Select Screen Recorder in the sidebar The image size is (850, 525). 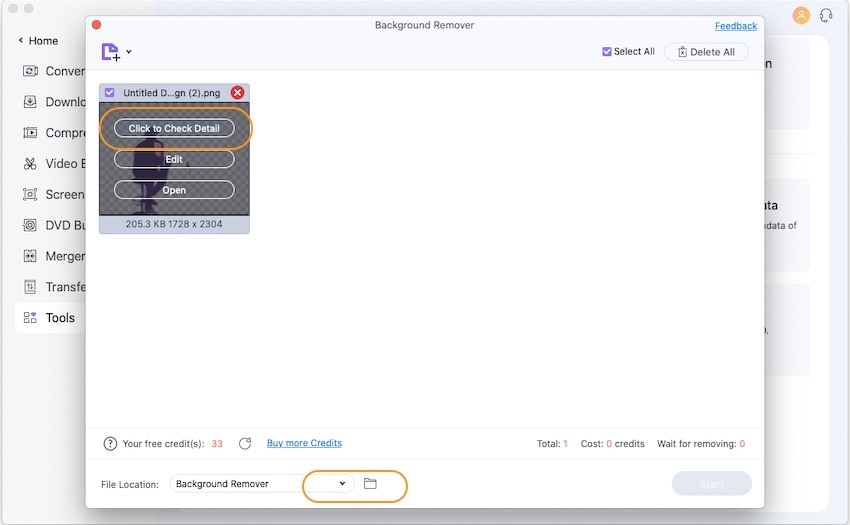pos(53,195)
